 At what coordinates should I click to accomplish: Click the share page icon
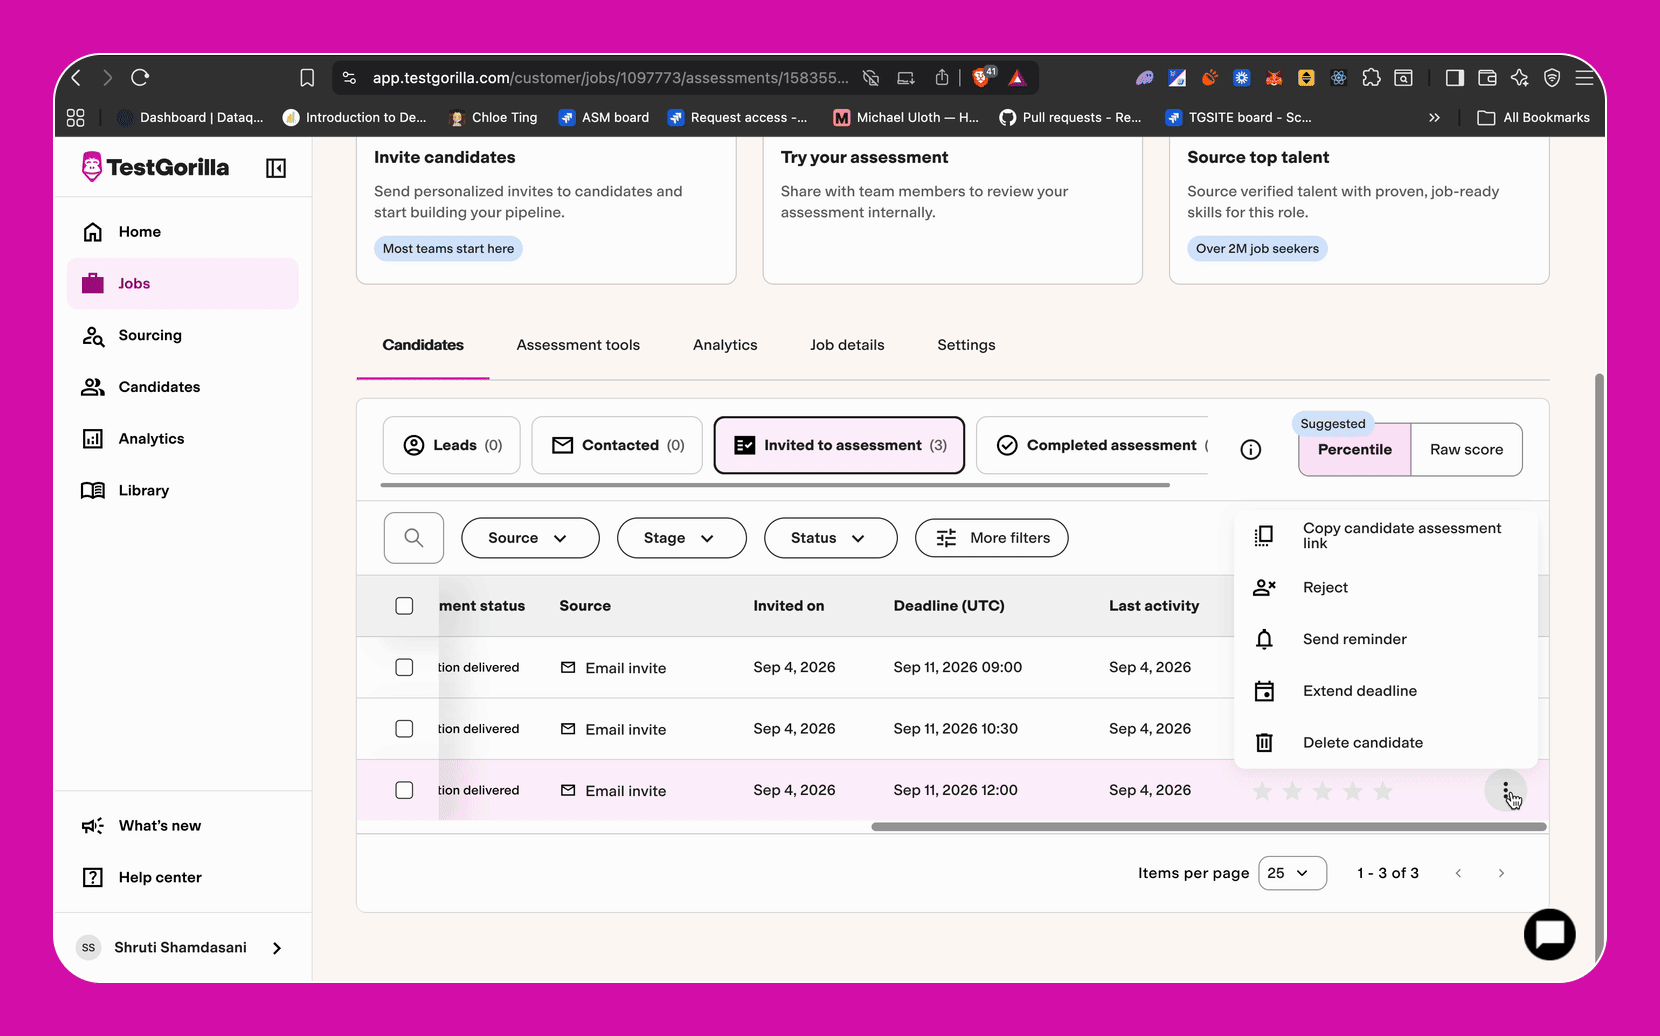coord(942,78)
